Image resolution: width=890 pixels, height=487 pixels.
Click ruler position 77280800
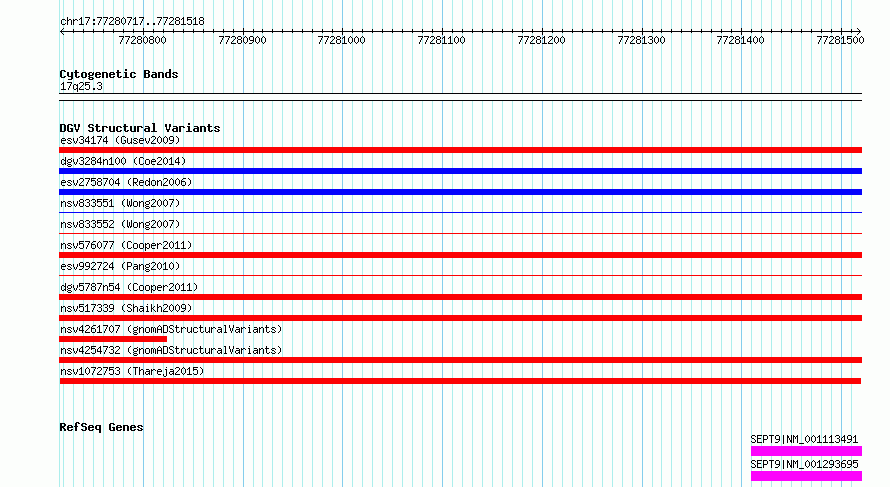[142, 40]
